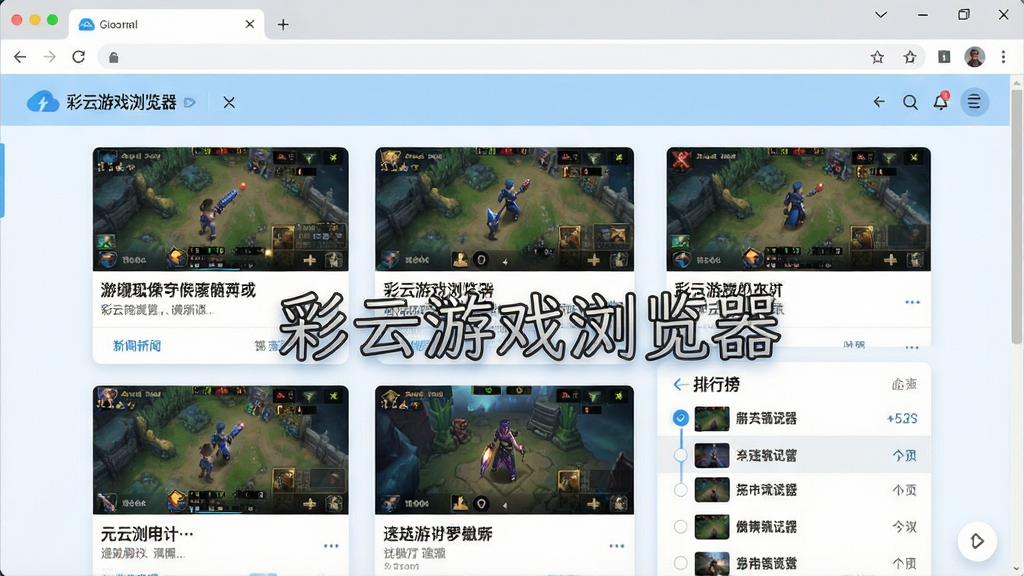Screen dimensions: 1024x576
Task: Click the blue 新闻 link in first card
Action: [137, 345]
